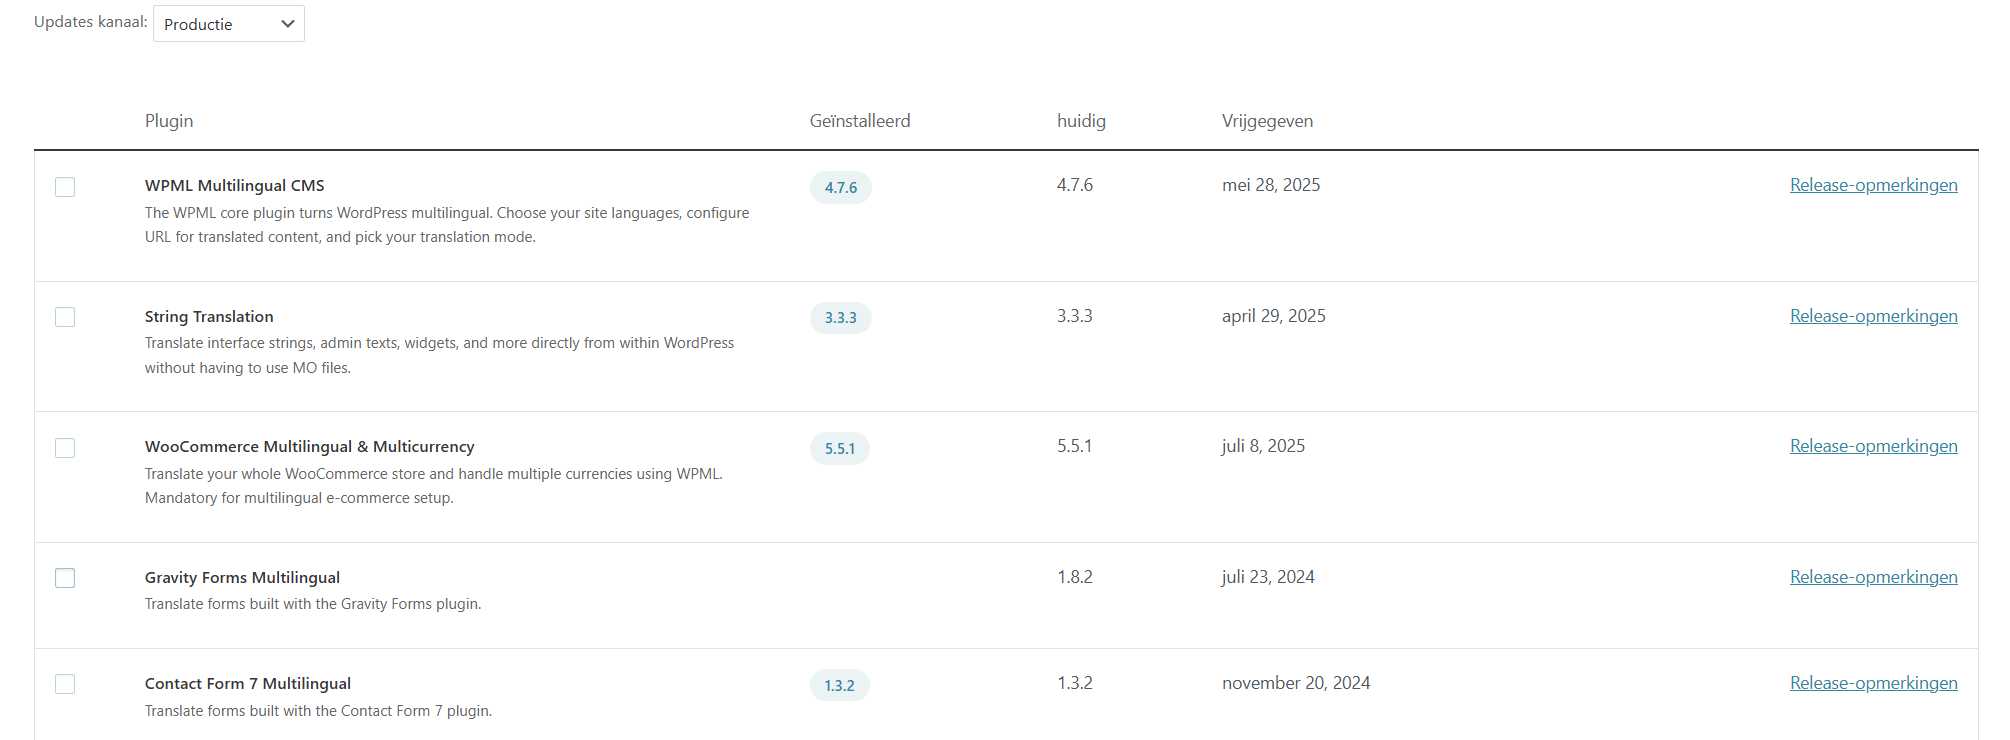
Task: Open Gravity Forms Multilingual Release-opmerkingen link
Action: tap(1873, 577)
